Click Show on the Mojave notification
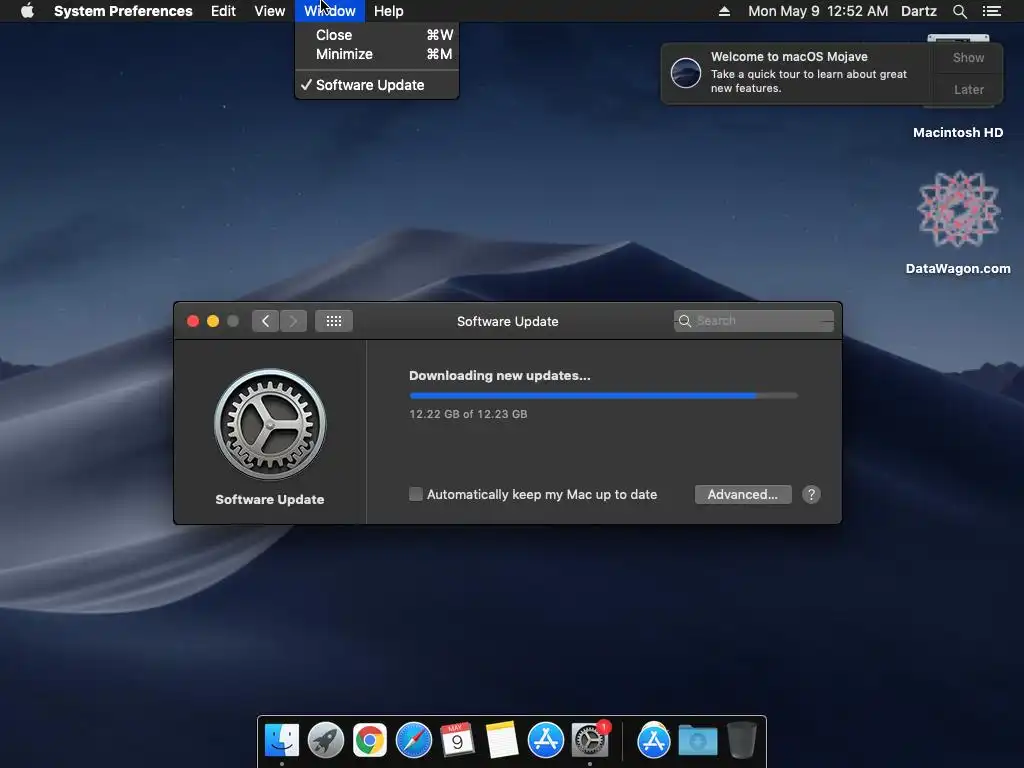1024x768 pixels. click(968, 57)
